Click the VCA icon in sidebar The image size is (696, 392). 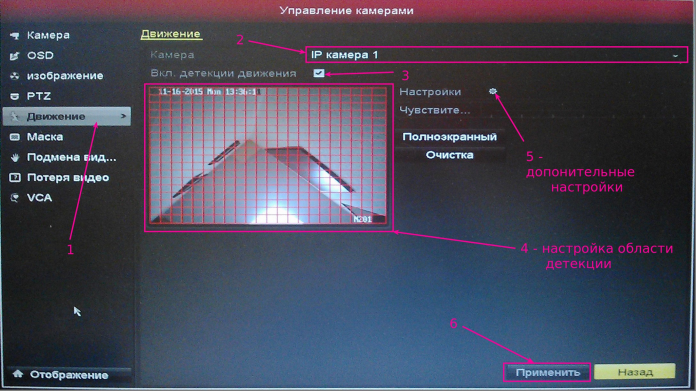[15, 198]
